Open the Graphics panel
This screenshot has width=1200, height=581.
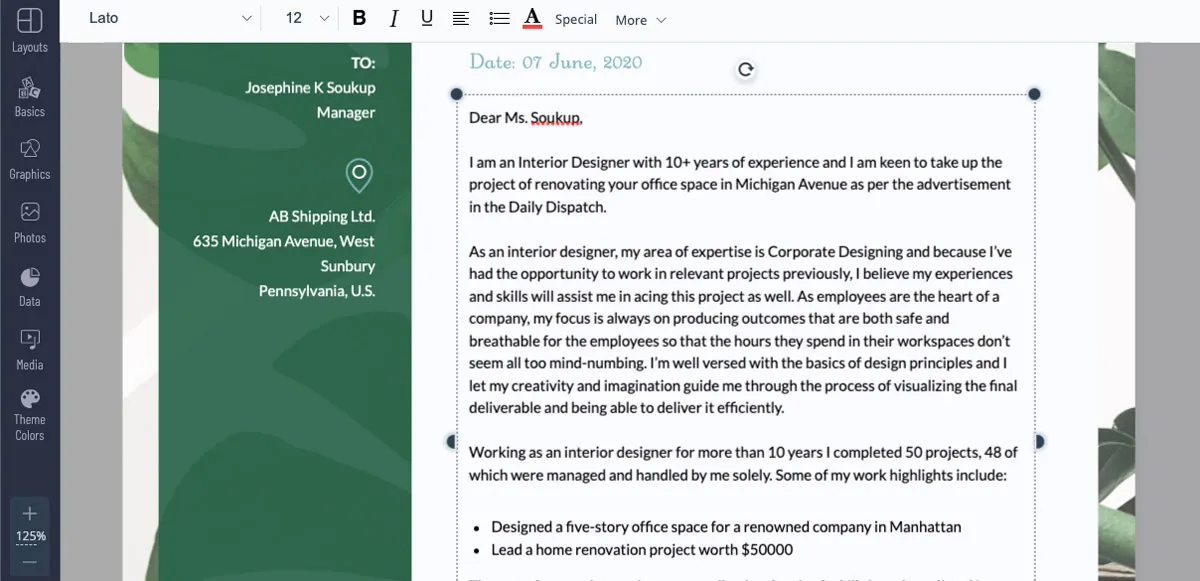point(29,159)
